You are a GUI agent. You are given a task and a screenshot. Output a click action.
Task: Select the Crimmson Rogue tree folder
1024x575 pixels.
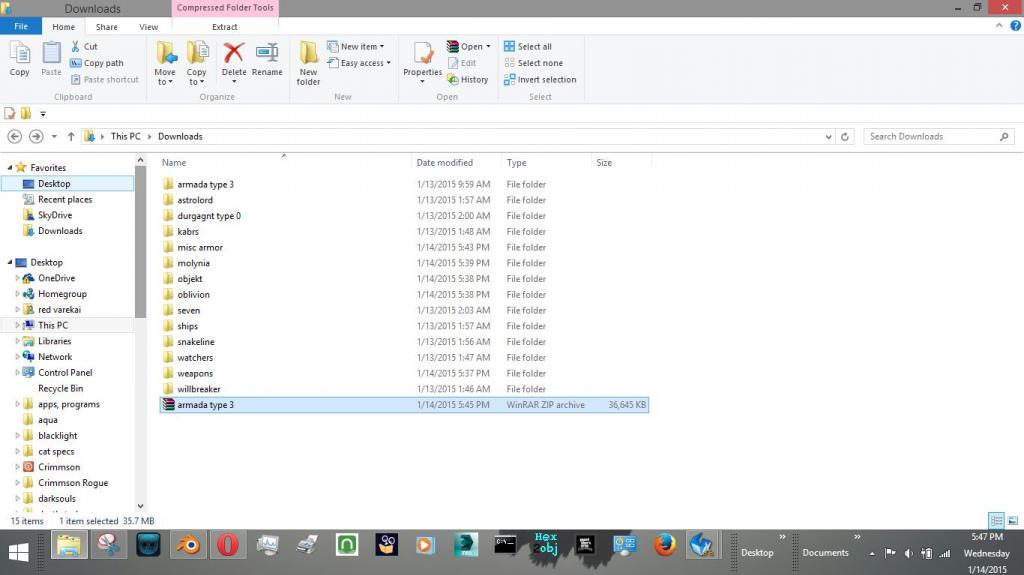pyautogui.click(x=72, y=483)
